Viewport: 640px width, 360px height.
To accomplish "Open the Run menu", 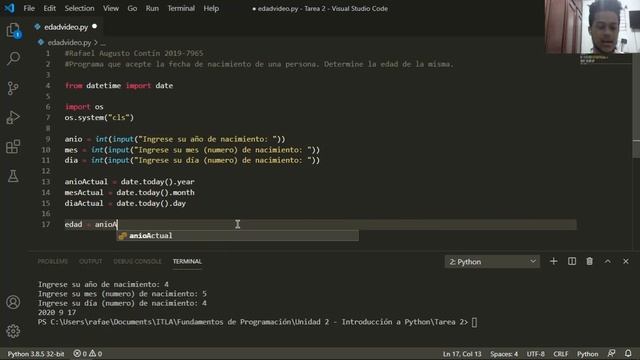I will pyautogui.click(x=152, y=8).
